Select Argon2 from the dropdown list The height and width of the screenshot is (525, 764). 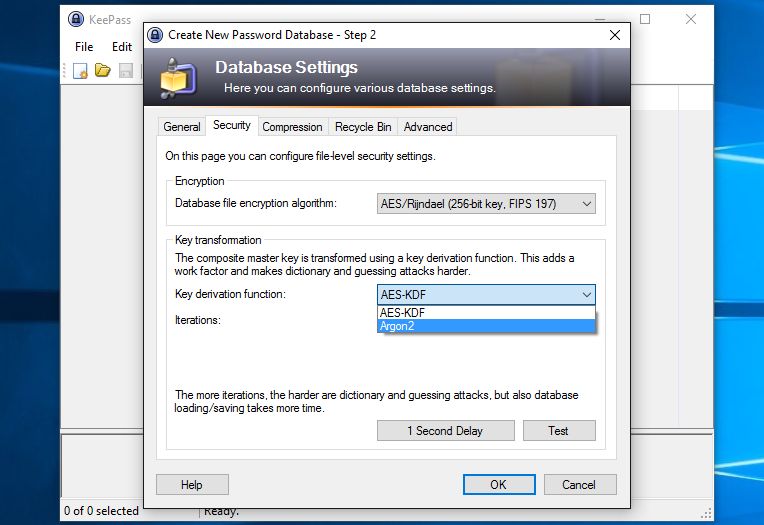point(486,326)
